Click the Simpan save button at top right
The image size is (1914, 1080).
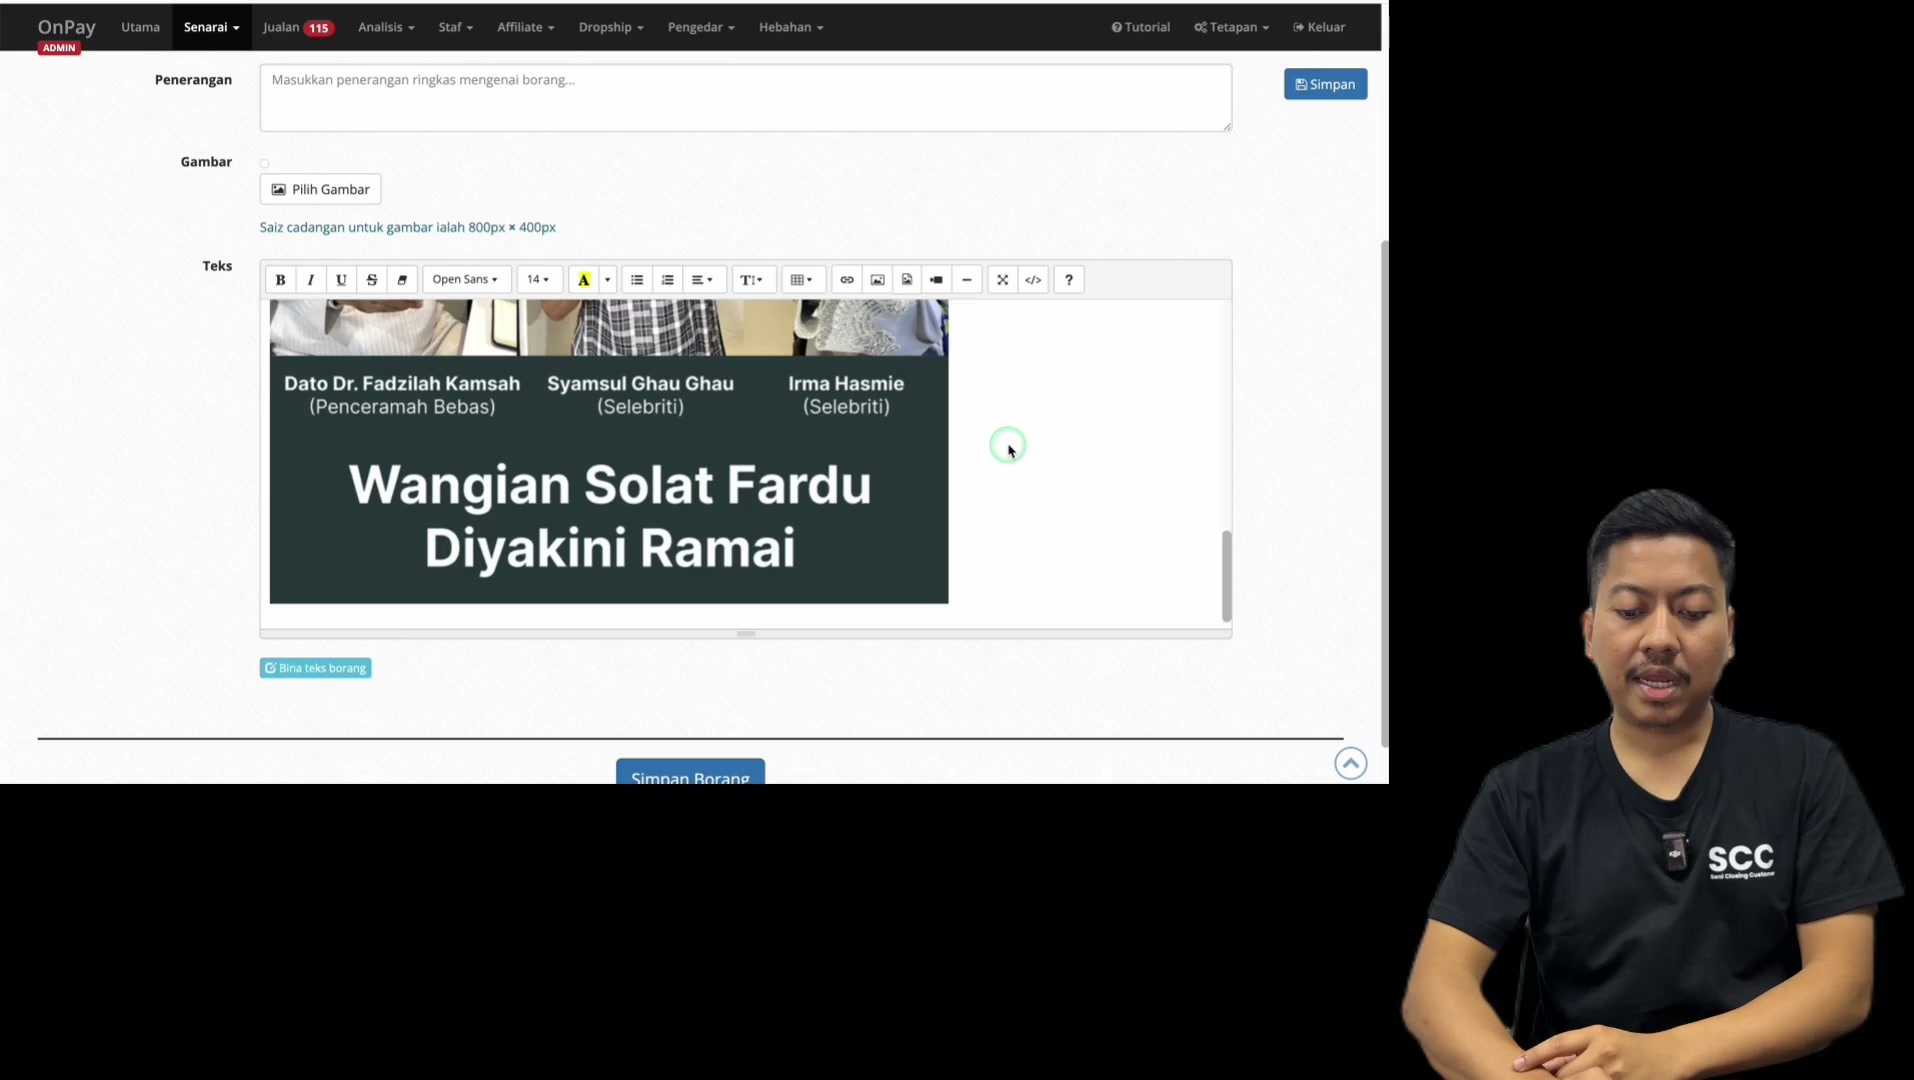[1325, 84]
